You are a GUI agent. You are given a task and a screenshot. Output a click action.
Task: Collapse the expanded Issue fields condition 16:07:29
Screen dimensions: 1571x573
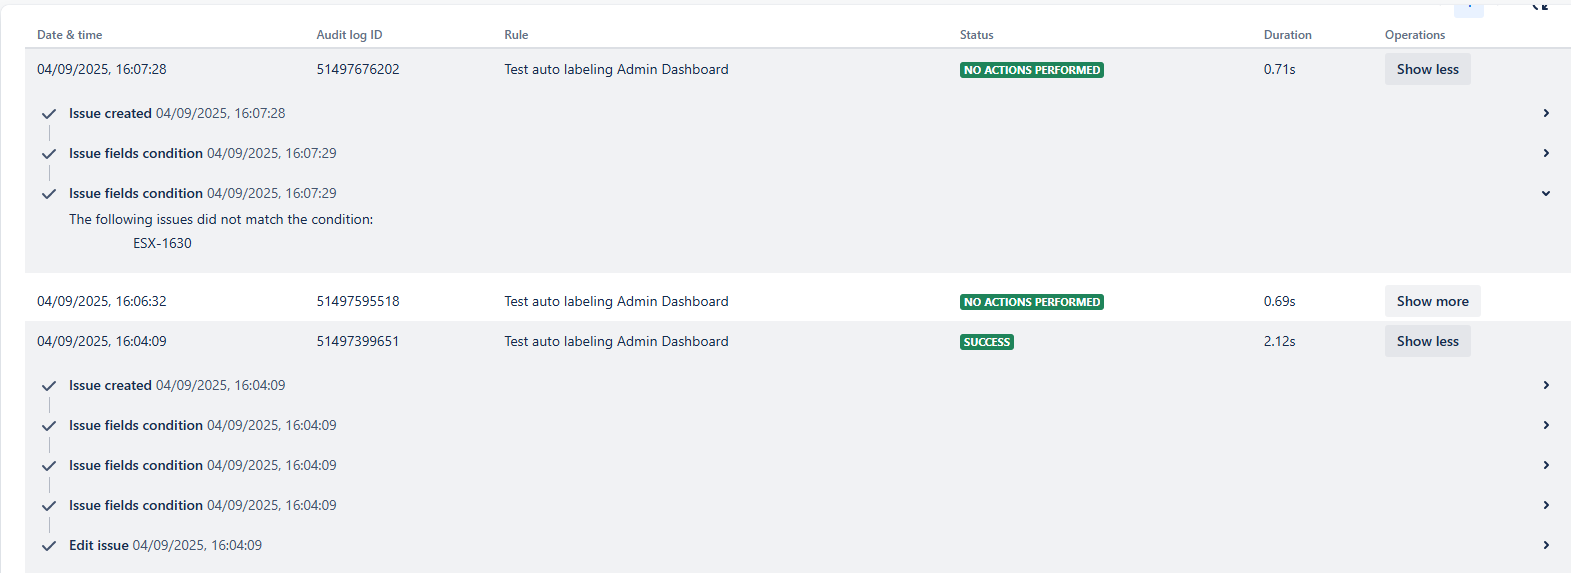(1546, 193)
